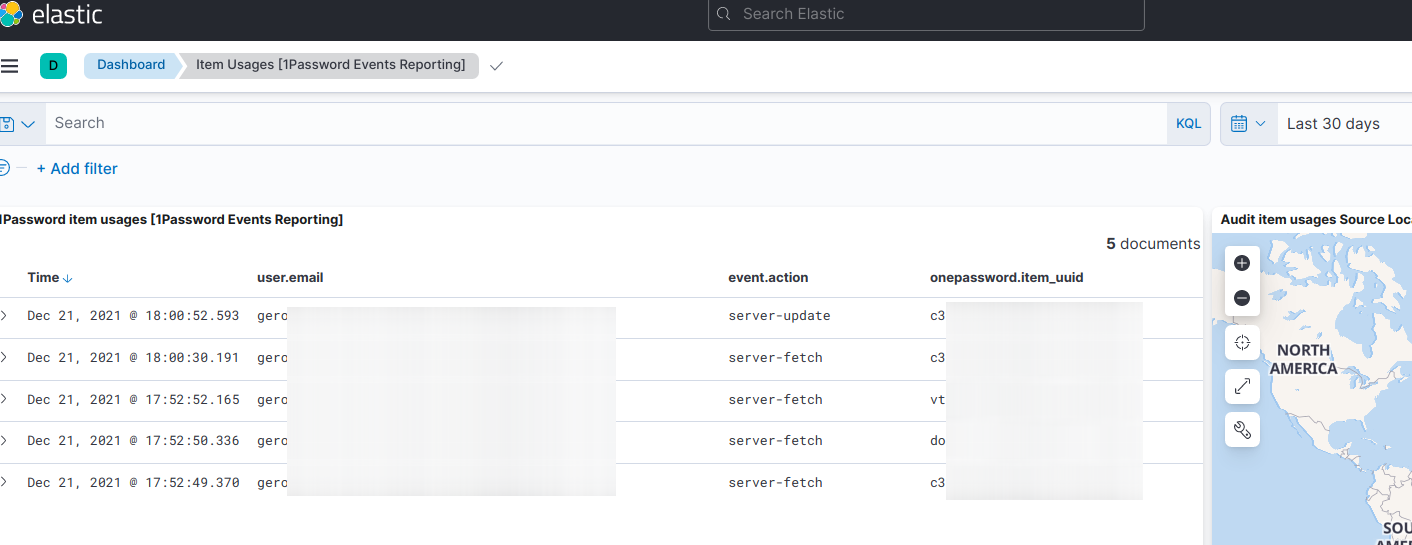Click server-fetch in the 17:52:49.370 row

(x=775, y=483)
